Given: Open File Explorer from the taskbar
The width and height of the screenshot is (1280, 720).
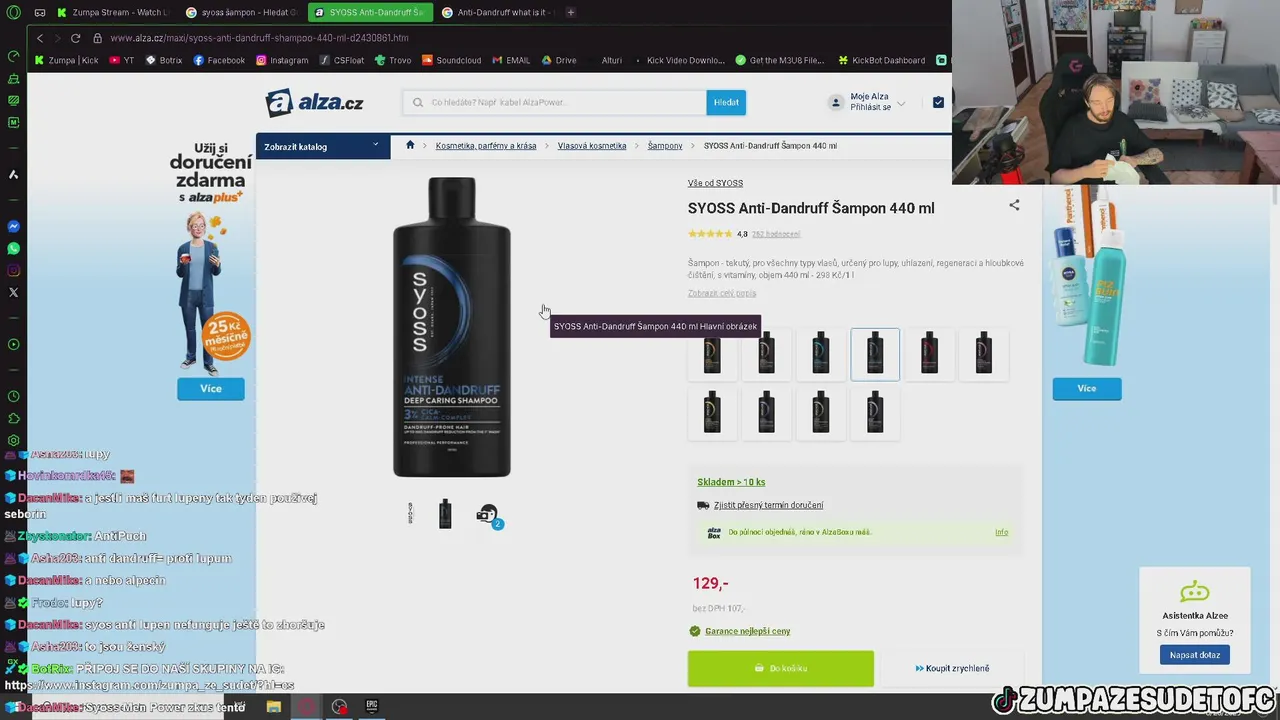Looking at the screenshot, I should pyautogui.click(x=274, y=706).
